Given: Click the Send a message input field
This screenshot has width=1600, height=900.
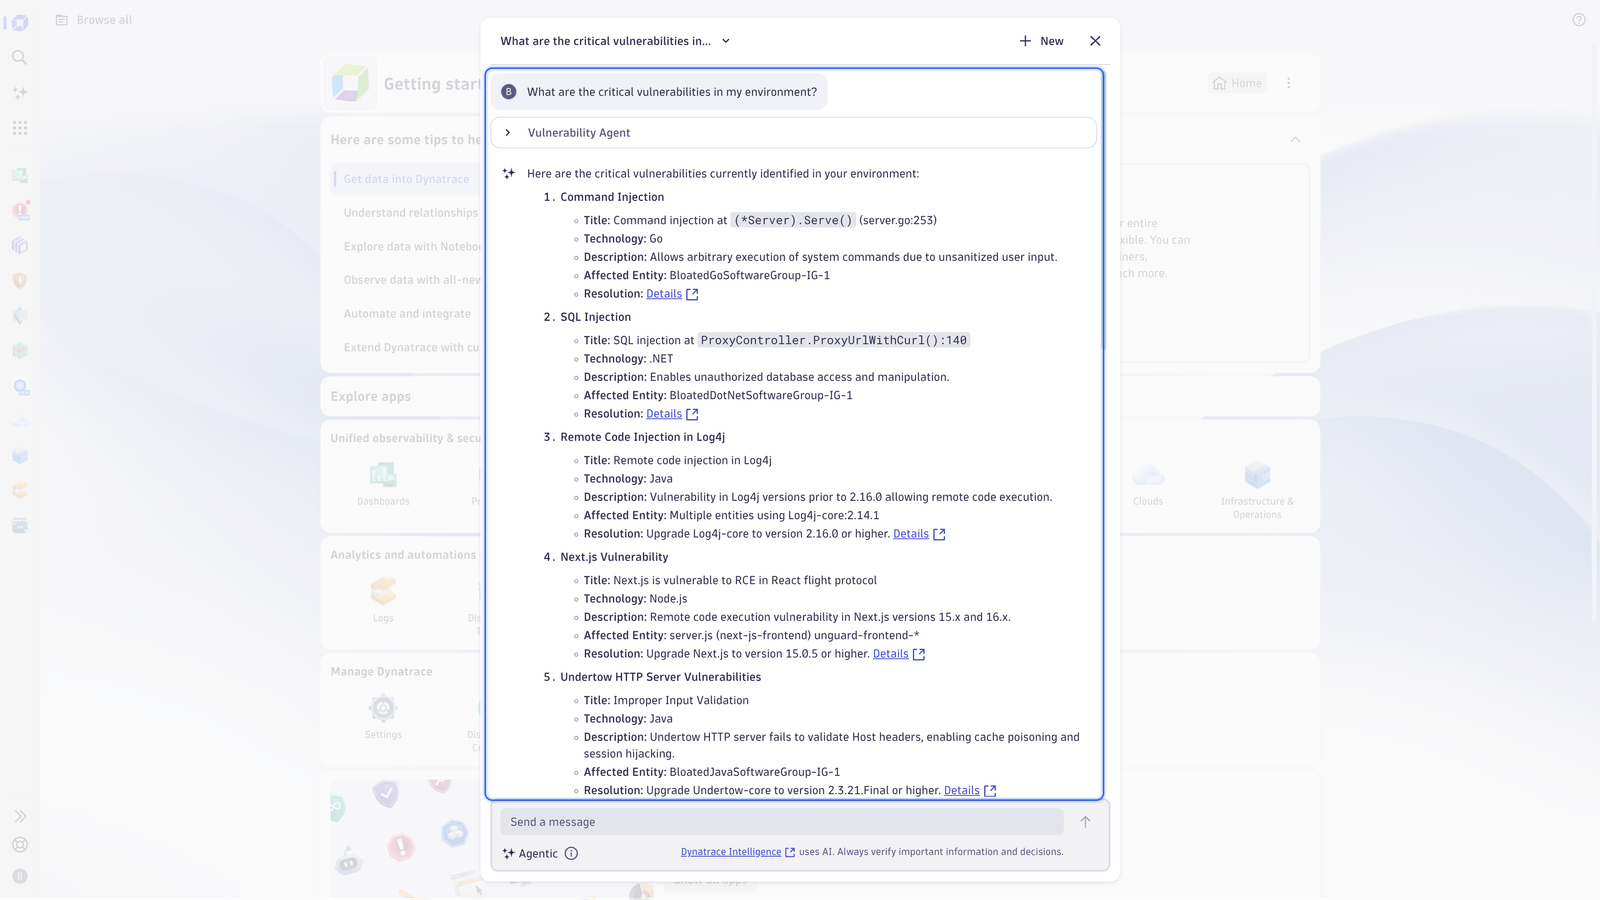Looking at the screenshot, I should pyautogui.click(x=782, y=822).
